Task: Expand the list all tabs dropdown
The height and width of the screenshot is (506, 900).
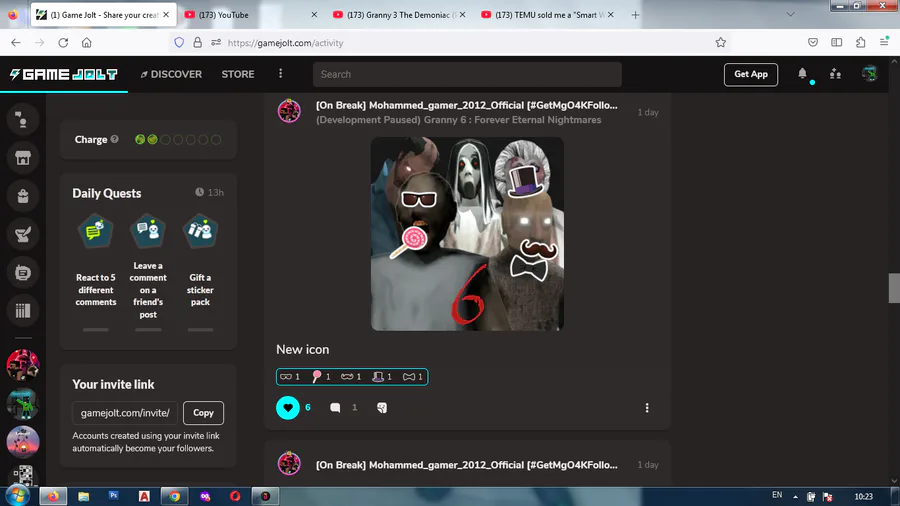Action: click(x=790, y=15)
